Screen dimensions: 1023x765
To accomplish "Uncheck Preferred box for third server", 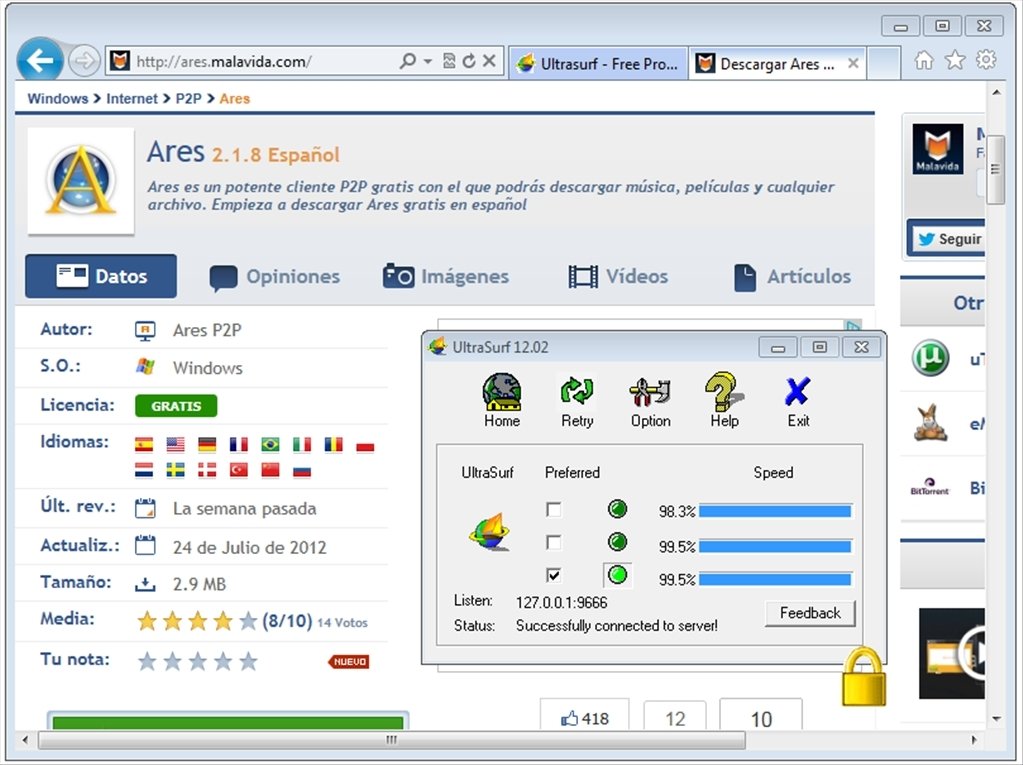I will 553,575.
